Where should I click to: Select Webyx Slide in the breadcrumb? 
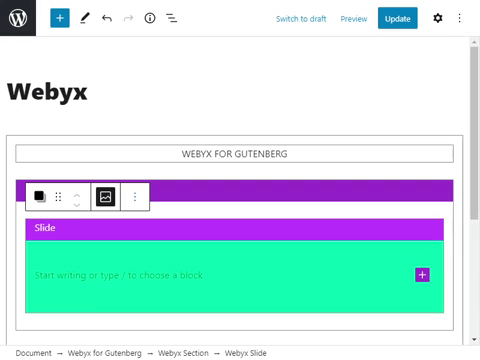[x=245, y=353]
